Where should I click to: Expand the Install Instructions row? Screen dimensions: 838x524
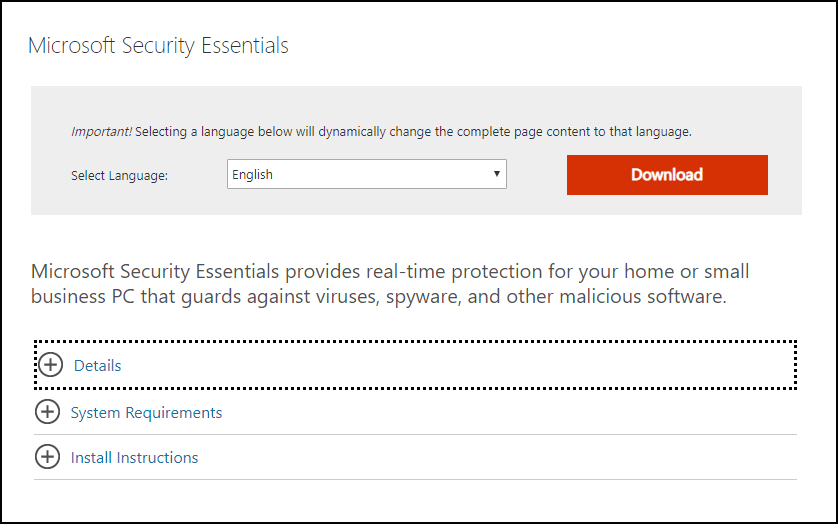pyautogui.click(x=415, y=457)
